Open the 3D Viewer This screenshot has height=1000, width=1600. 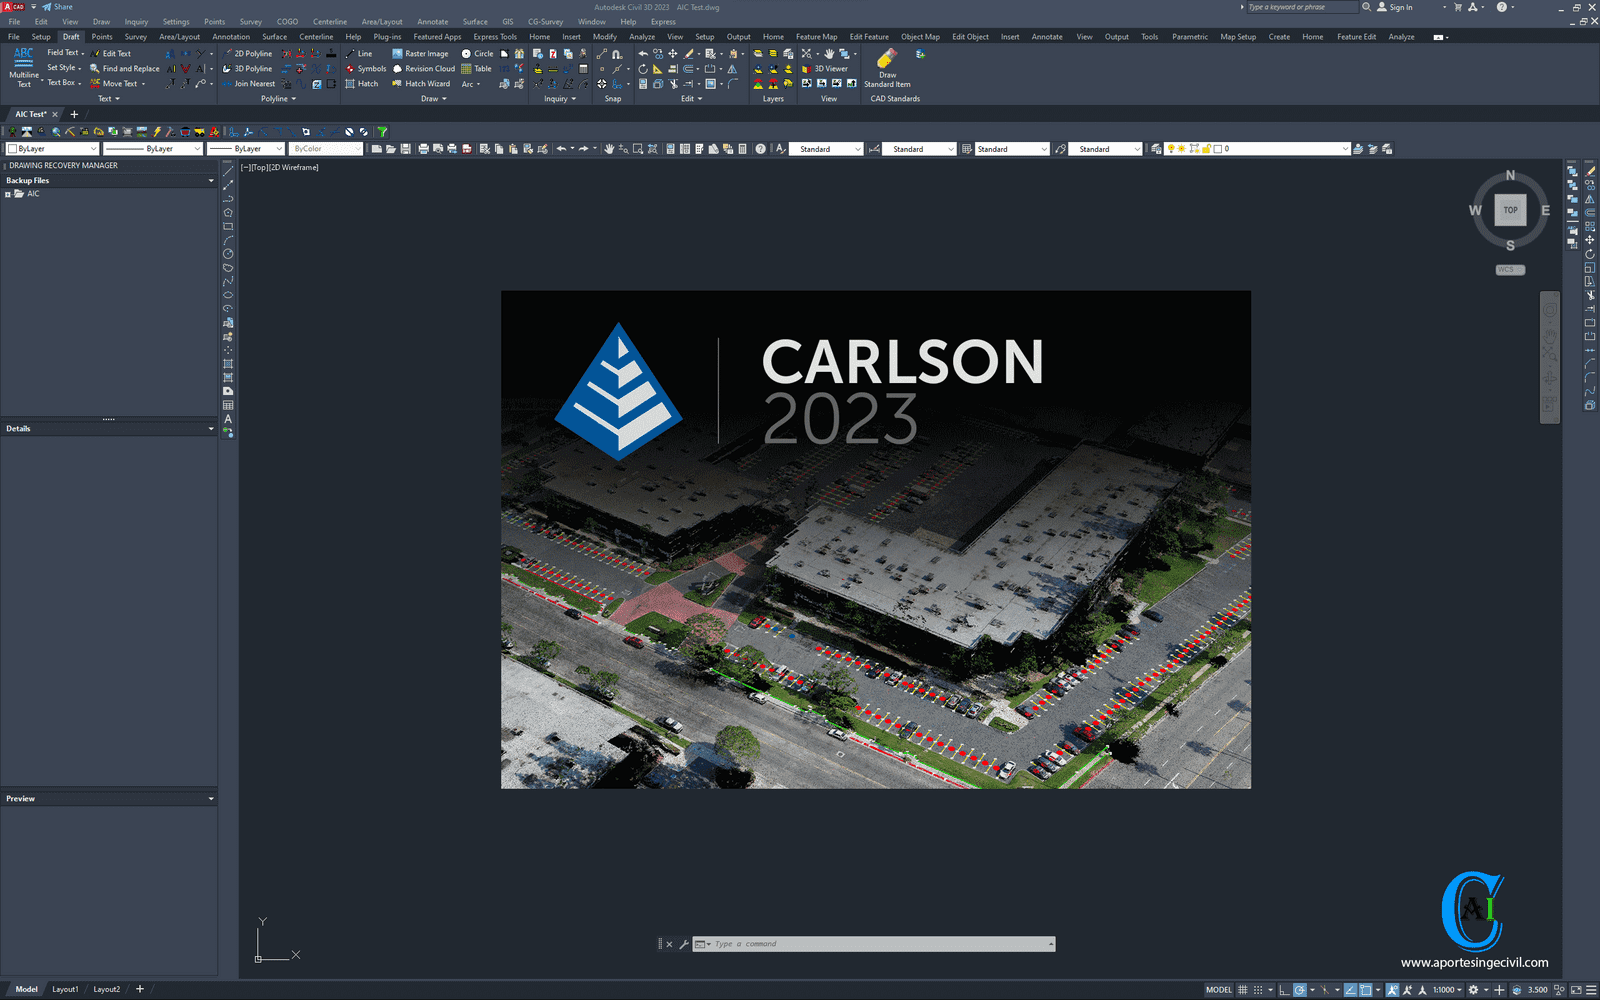[825, 69]
